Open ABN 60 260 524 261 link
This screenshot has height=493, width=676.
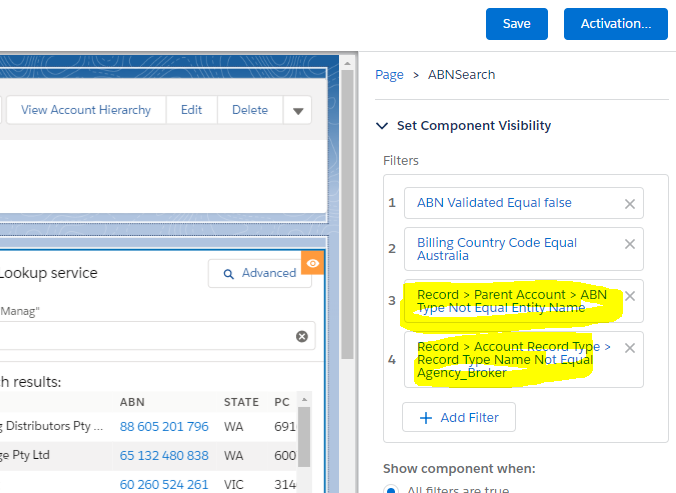[164, 484]
